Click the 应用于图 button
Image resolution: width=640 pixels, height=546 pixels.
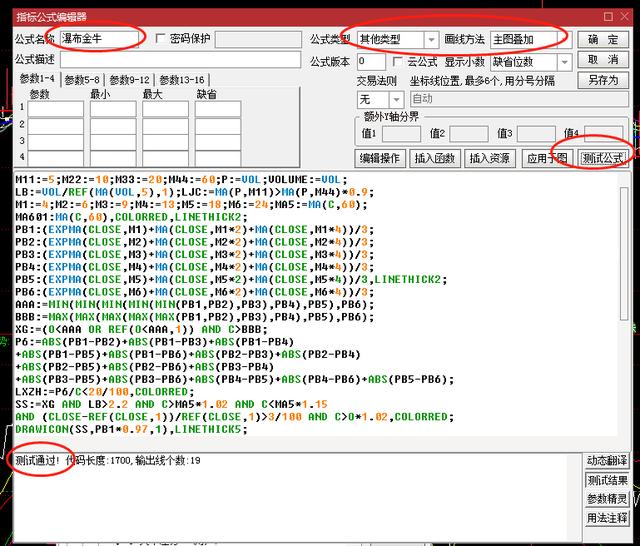pyautogui.click(x=547, y=158)
